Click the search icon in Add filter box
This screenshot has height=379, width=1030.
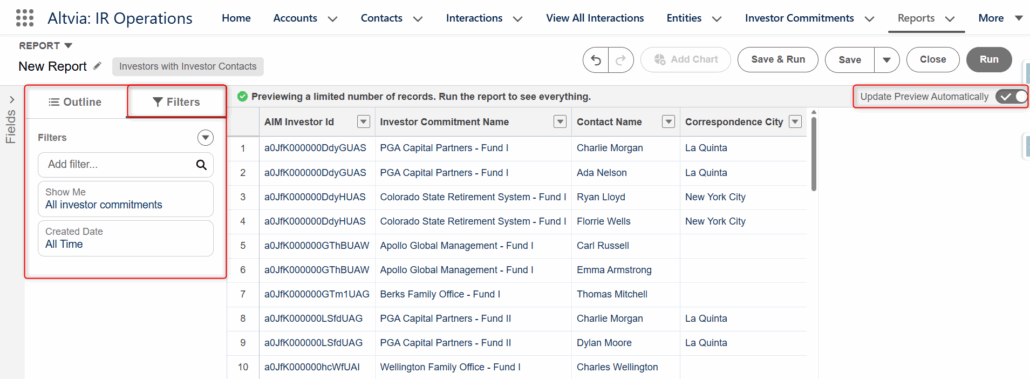[x=202, y=165]
